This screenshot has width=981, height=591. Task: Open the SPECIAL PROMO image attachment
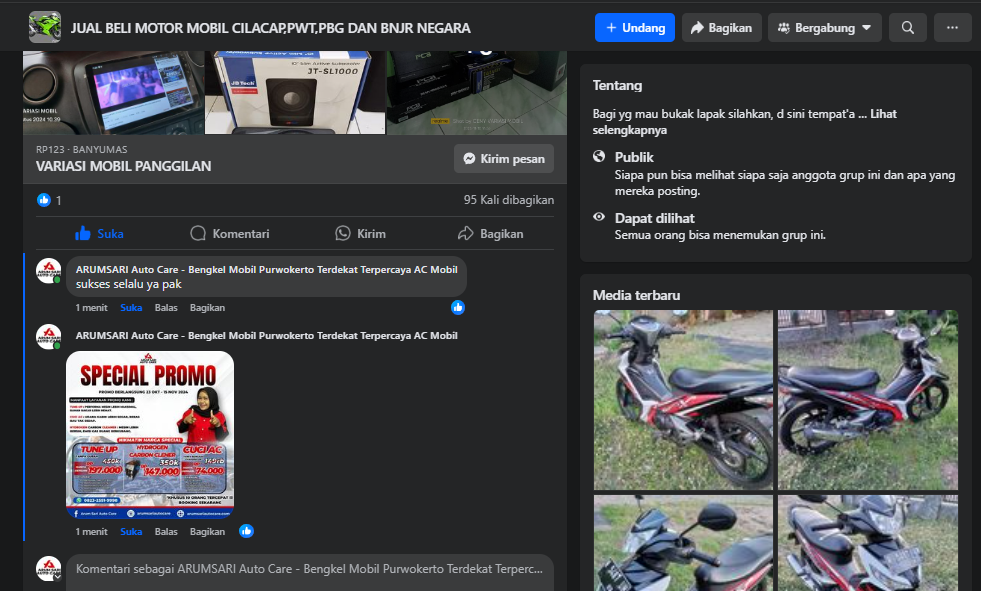point(150,435)
